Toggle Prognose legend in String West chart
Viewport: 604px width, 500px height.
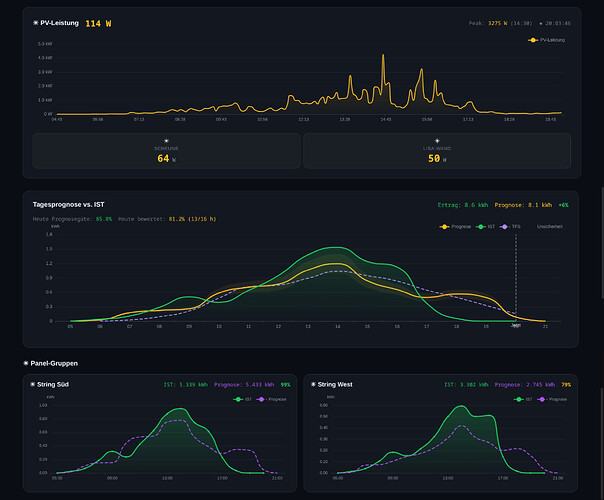coord(552,399)
